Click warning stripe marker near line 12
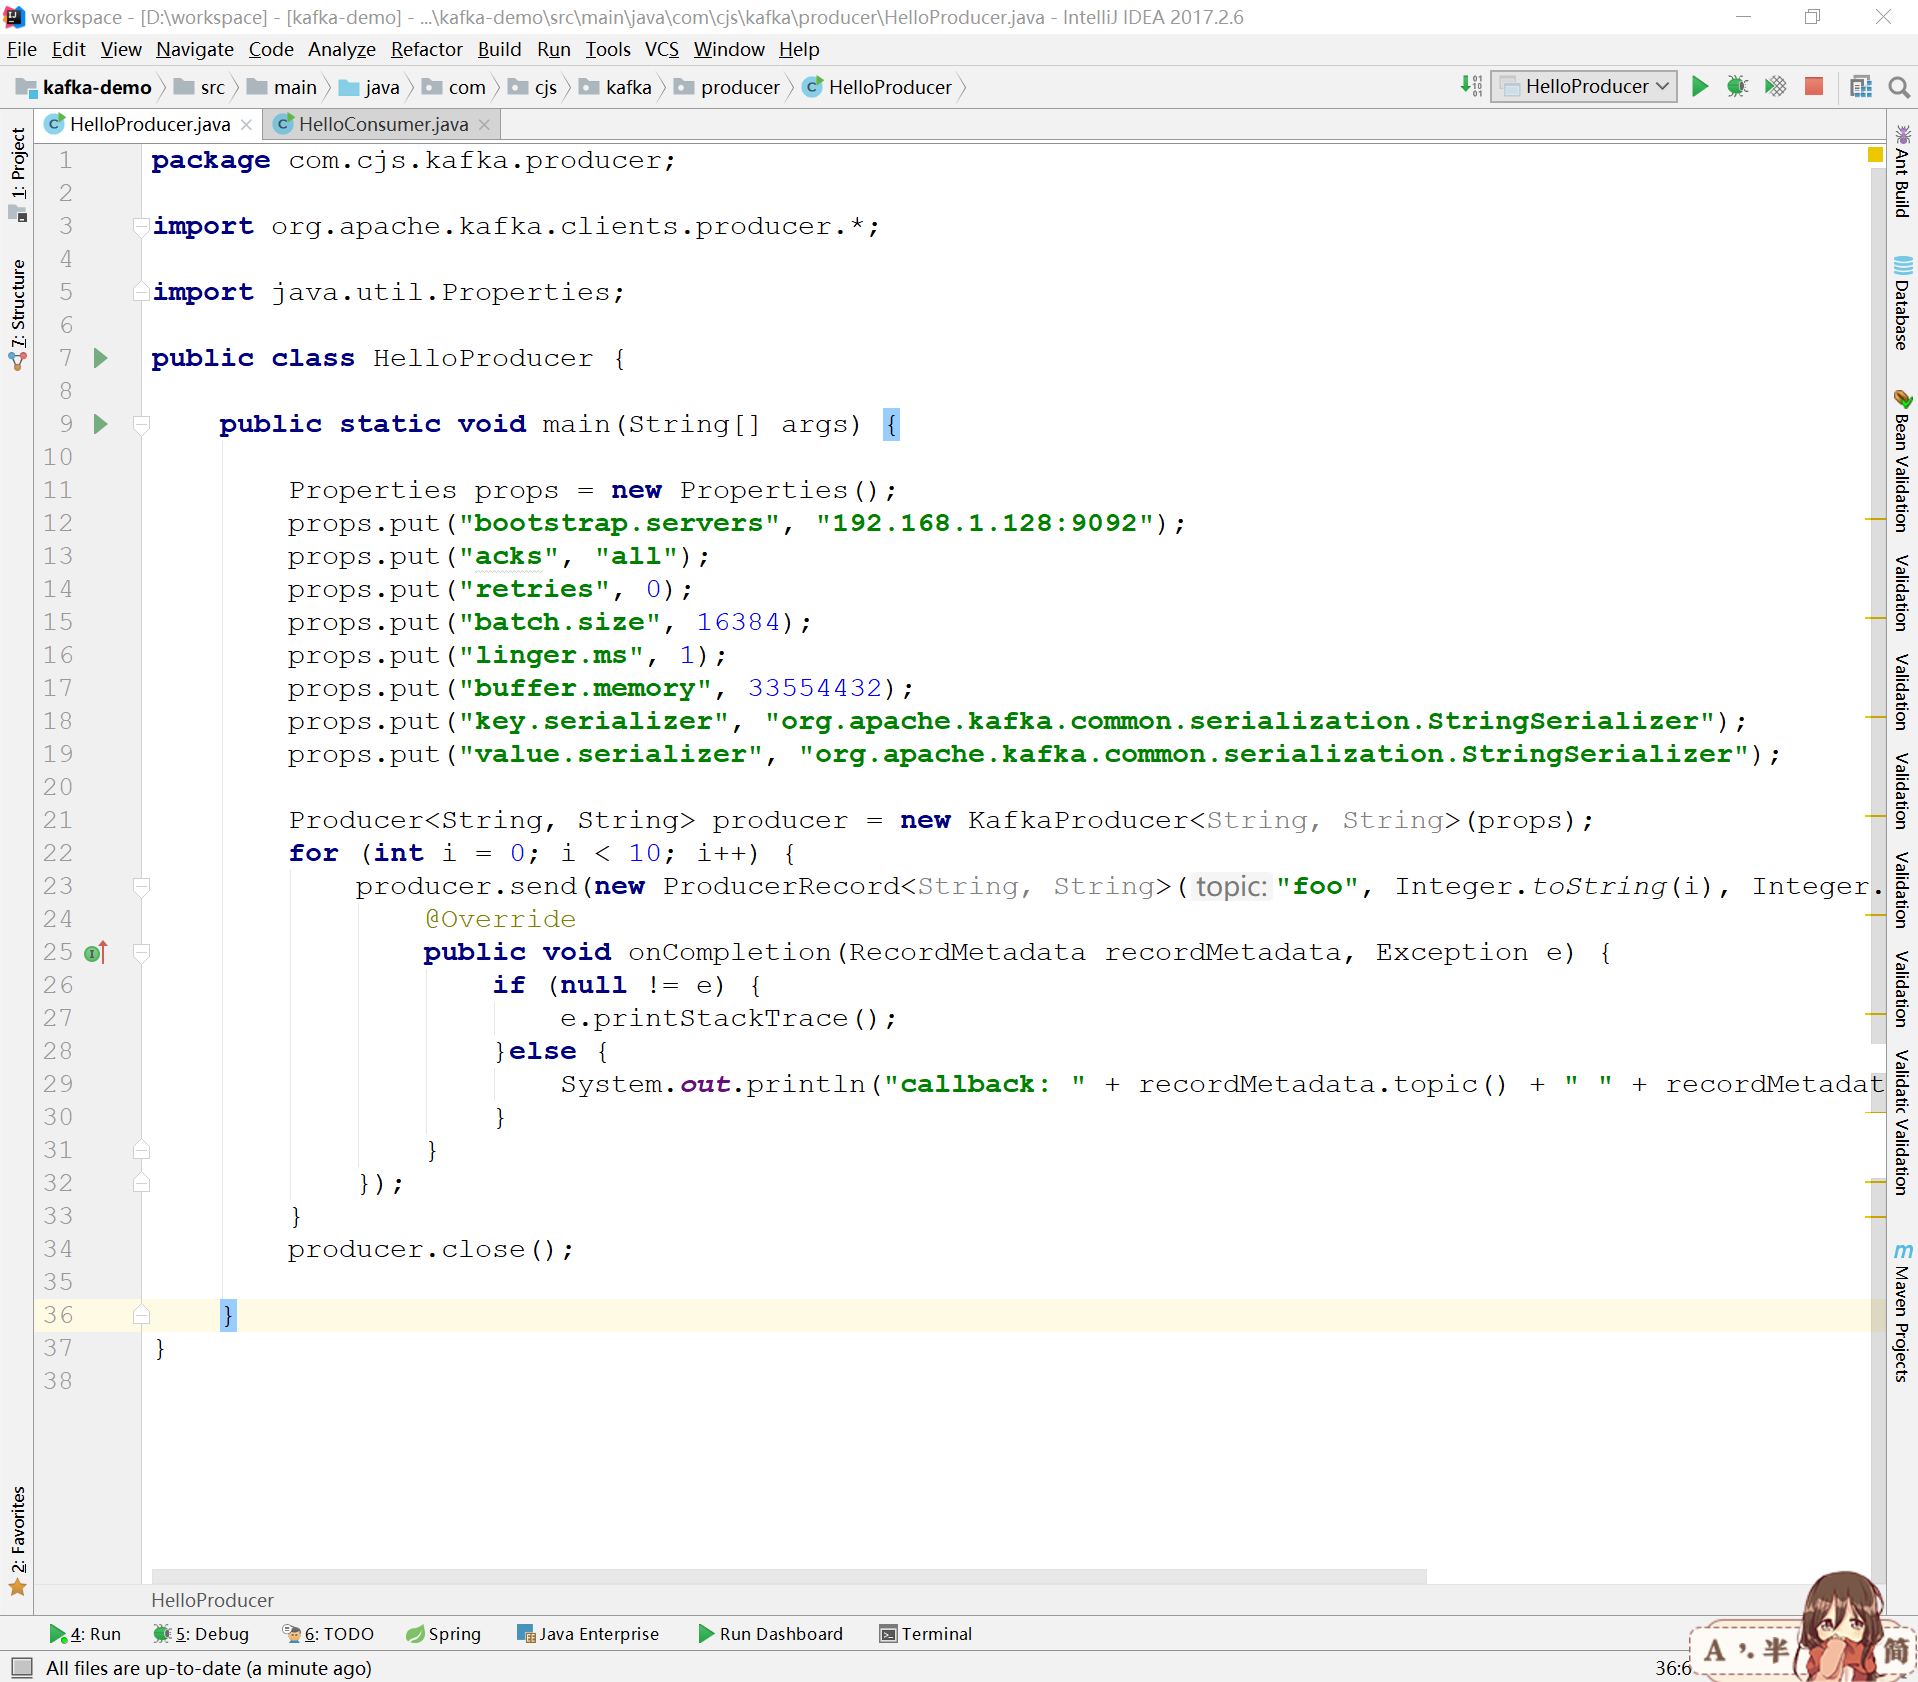The height and width of the screenshot is (1682, 1918). (1875, 520)
